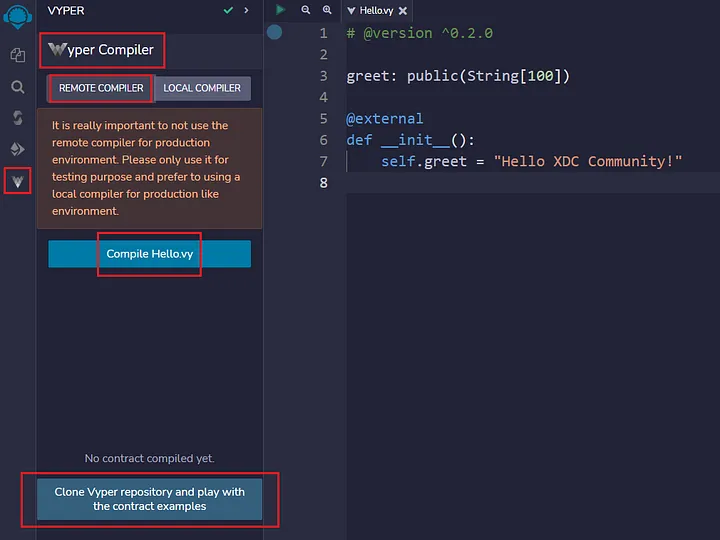Click the green Run script play icon
The height and width of the screenshot is (540, 720).
coord(281,10)
